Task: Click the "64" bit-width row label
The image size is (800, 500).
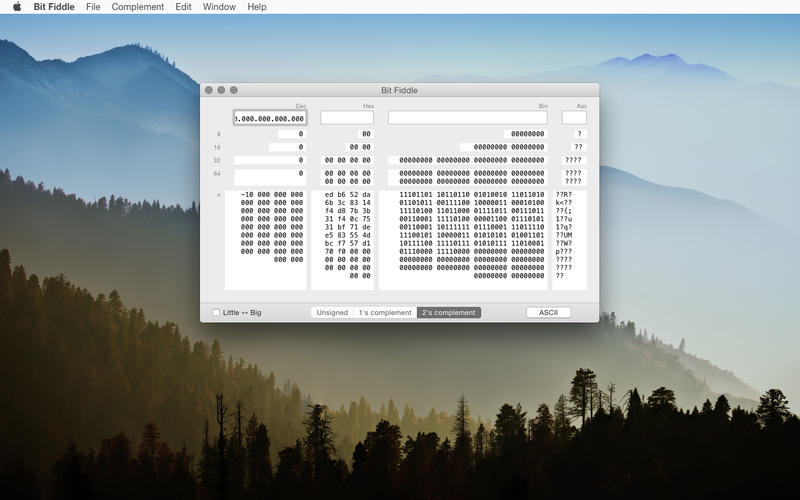Action: (x=217, y=173)
